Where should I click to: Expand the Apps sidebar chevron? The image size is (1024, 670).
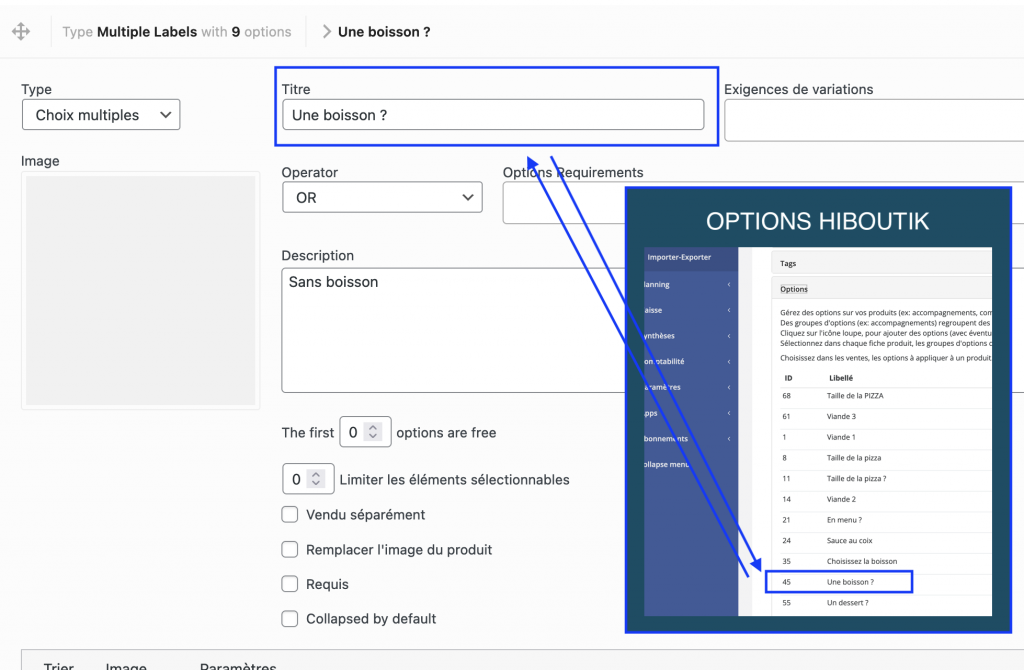[x=729, y=413]
